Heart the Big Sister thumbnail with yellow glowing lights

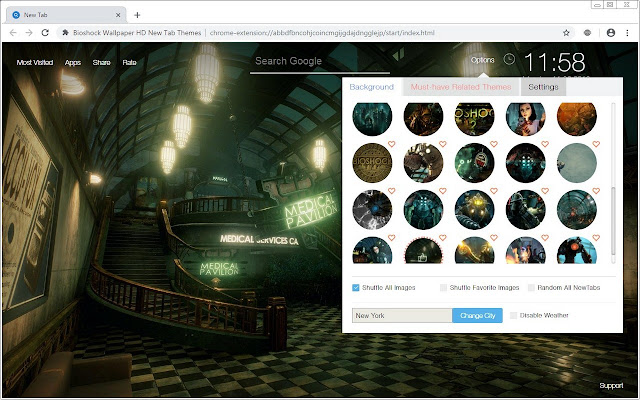point(493,191)
